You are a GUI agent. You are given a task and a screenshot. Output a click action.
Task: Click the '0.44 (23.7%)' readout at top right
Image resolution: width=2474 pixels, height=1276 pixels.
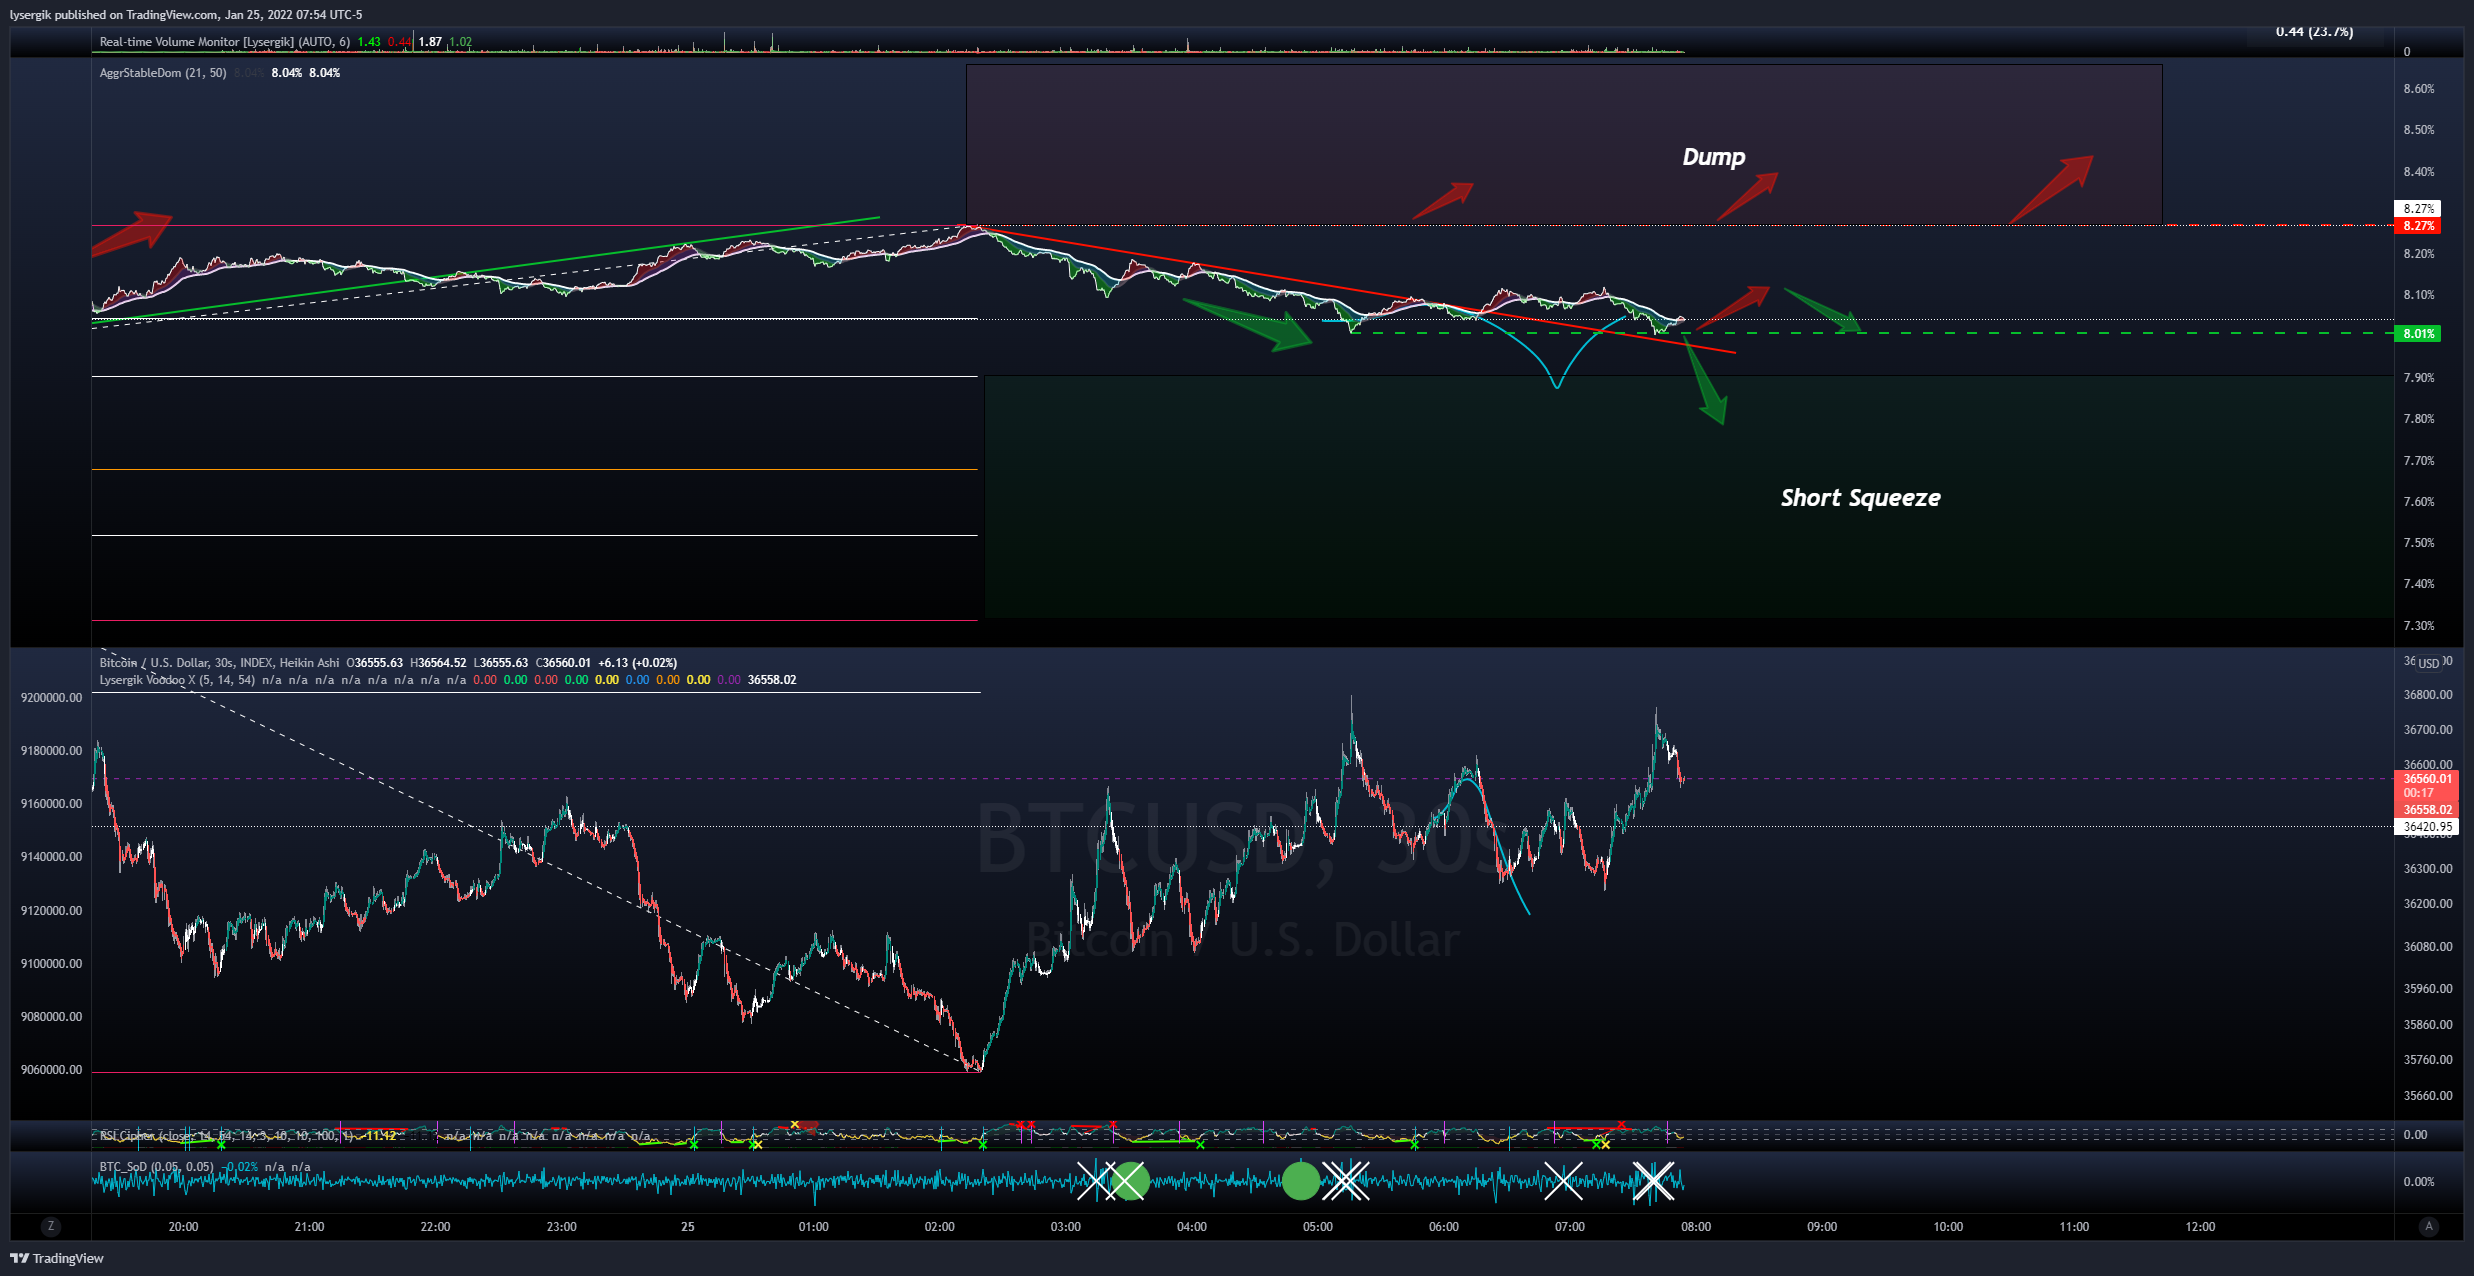click(2314, 32)
